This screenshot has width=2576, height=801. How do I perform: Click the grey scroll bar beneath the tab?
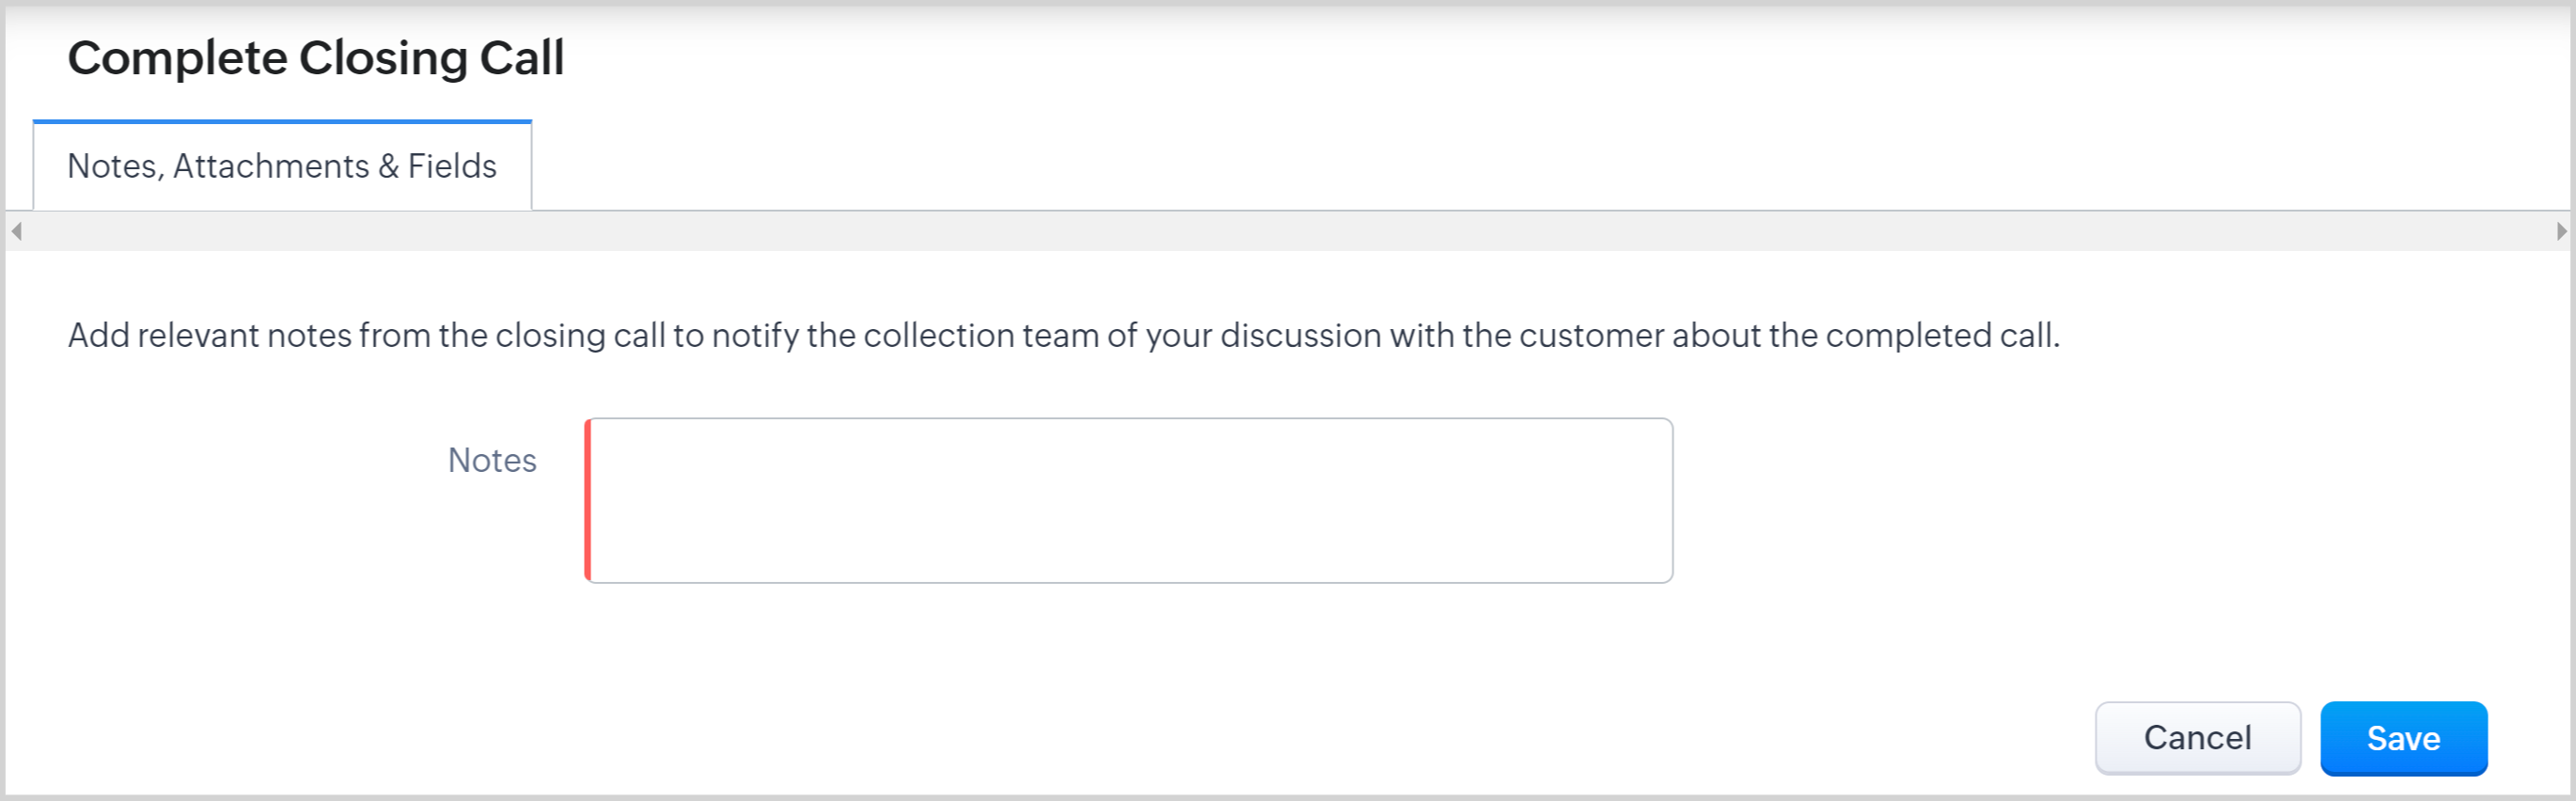[x=1288, y=231]
